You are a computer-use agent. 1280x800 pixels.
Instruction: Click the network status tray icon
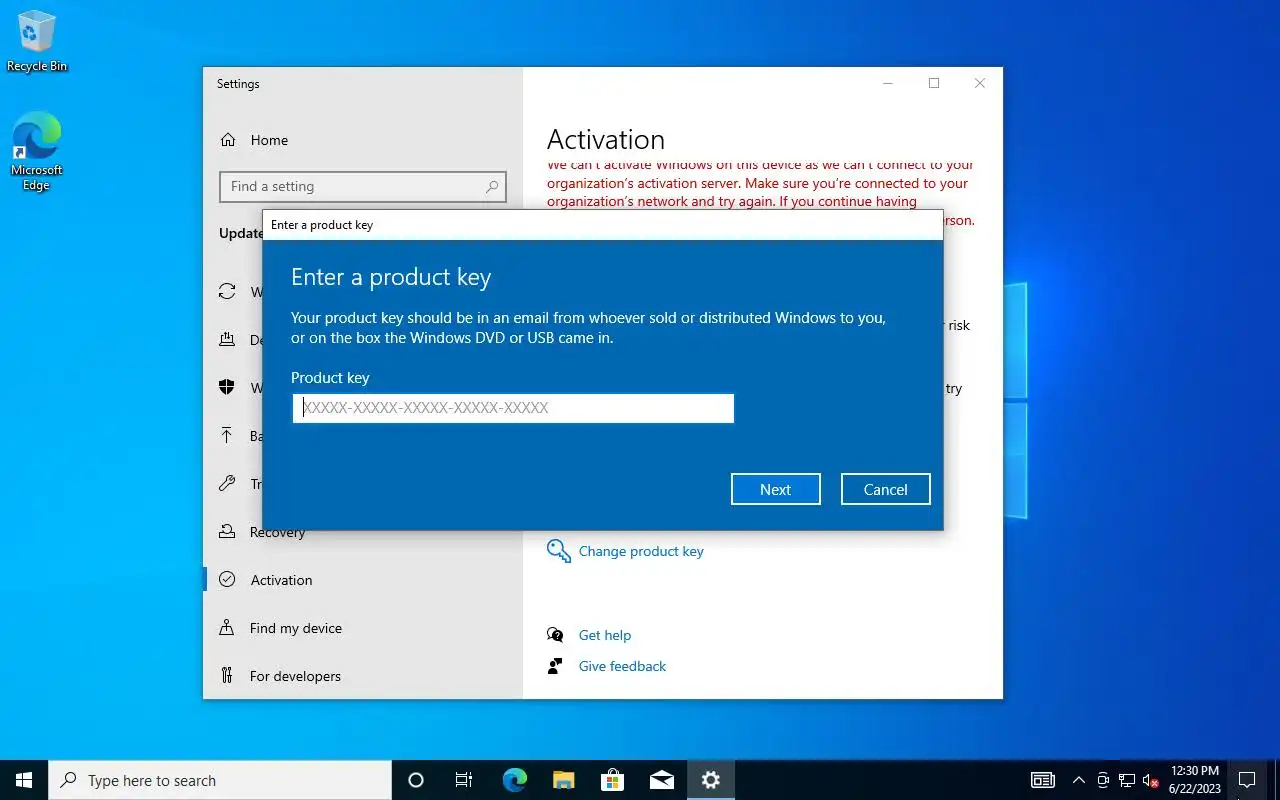(1127, 780)
